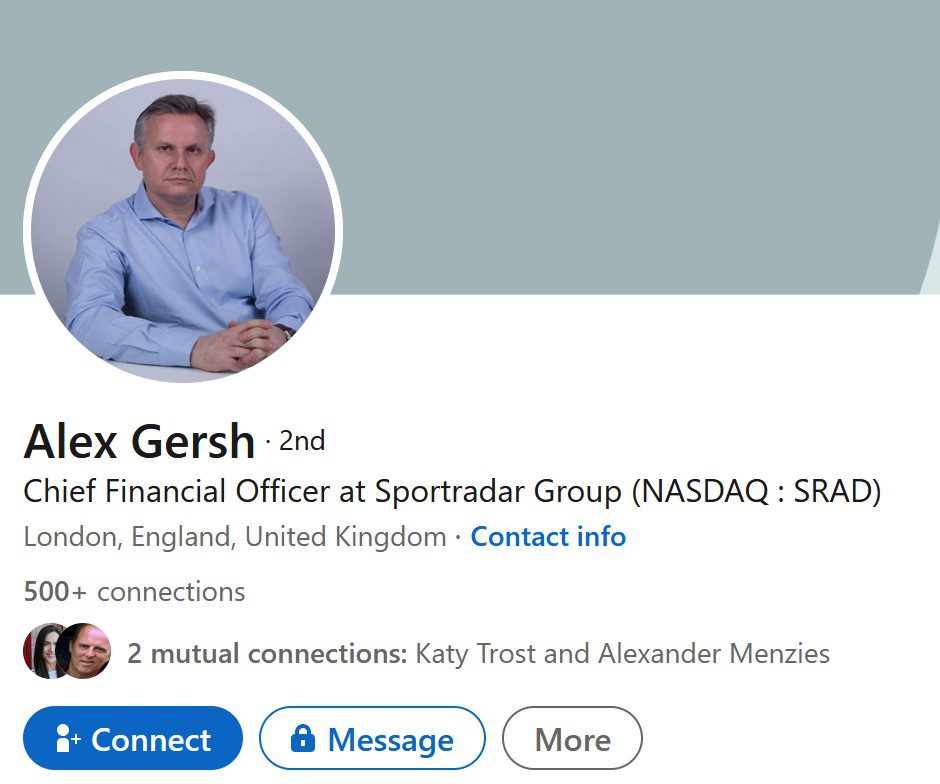Click the 2nd degree connection badge
Image resolution: width=940 pixels, height=784 pixels.
pos(301,441)
